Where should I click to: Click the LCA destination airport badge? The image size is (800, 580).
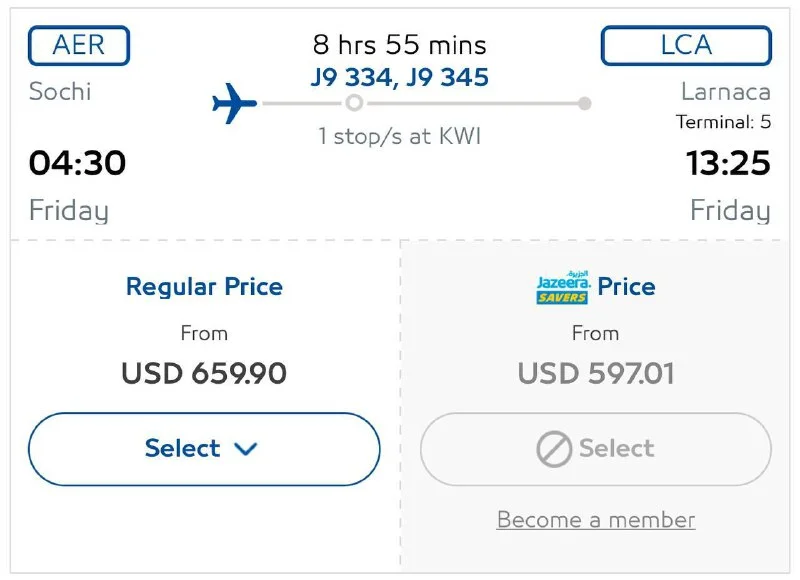(686, 46)
